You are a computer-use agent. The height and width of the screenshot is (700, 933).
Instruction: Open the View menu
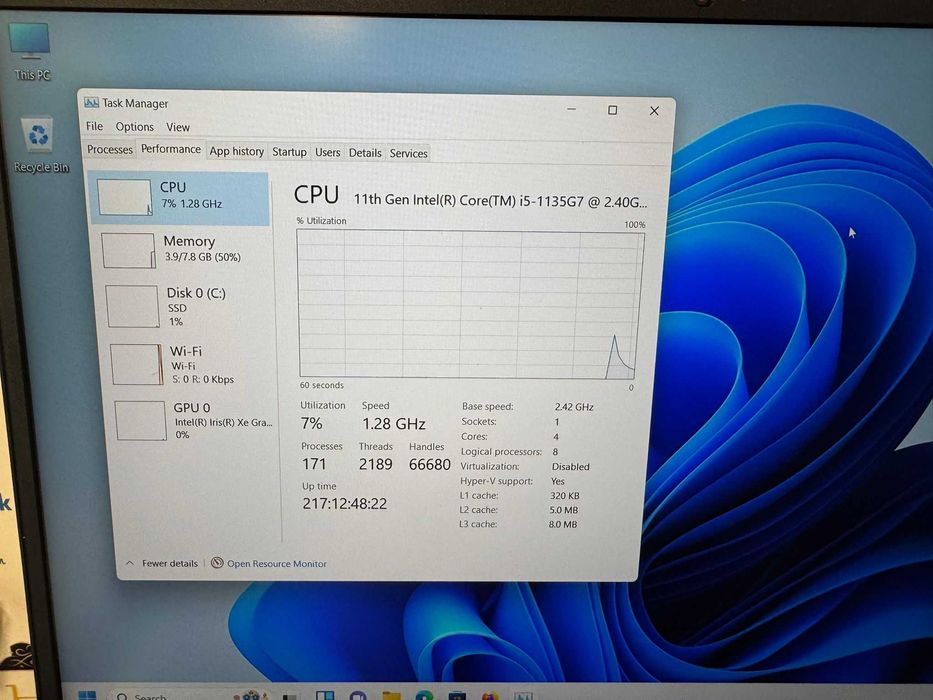(177, 127)
